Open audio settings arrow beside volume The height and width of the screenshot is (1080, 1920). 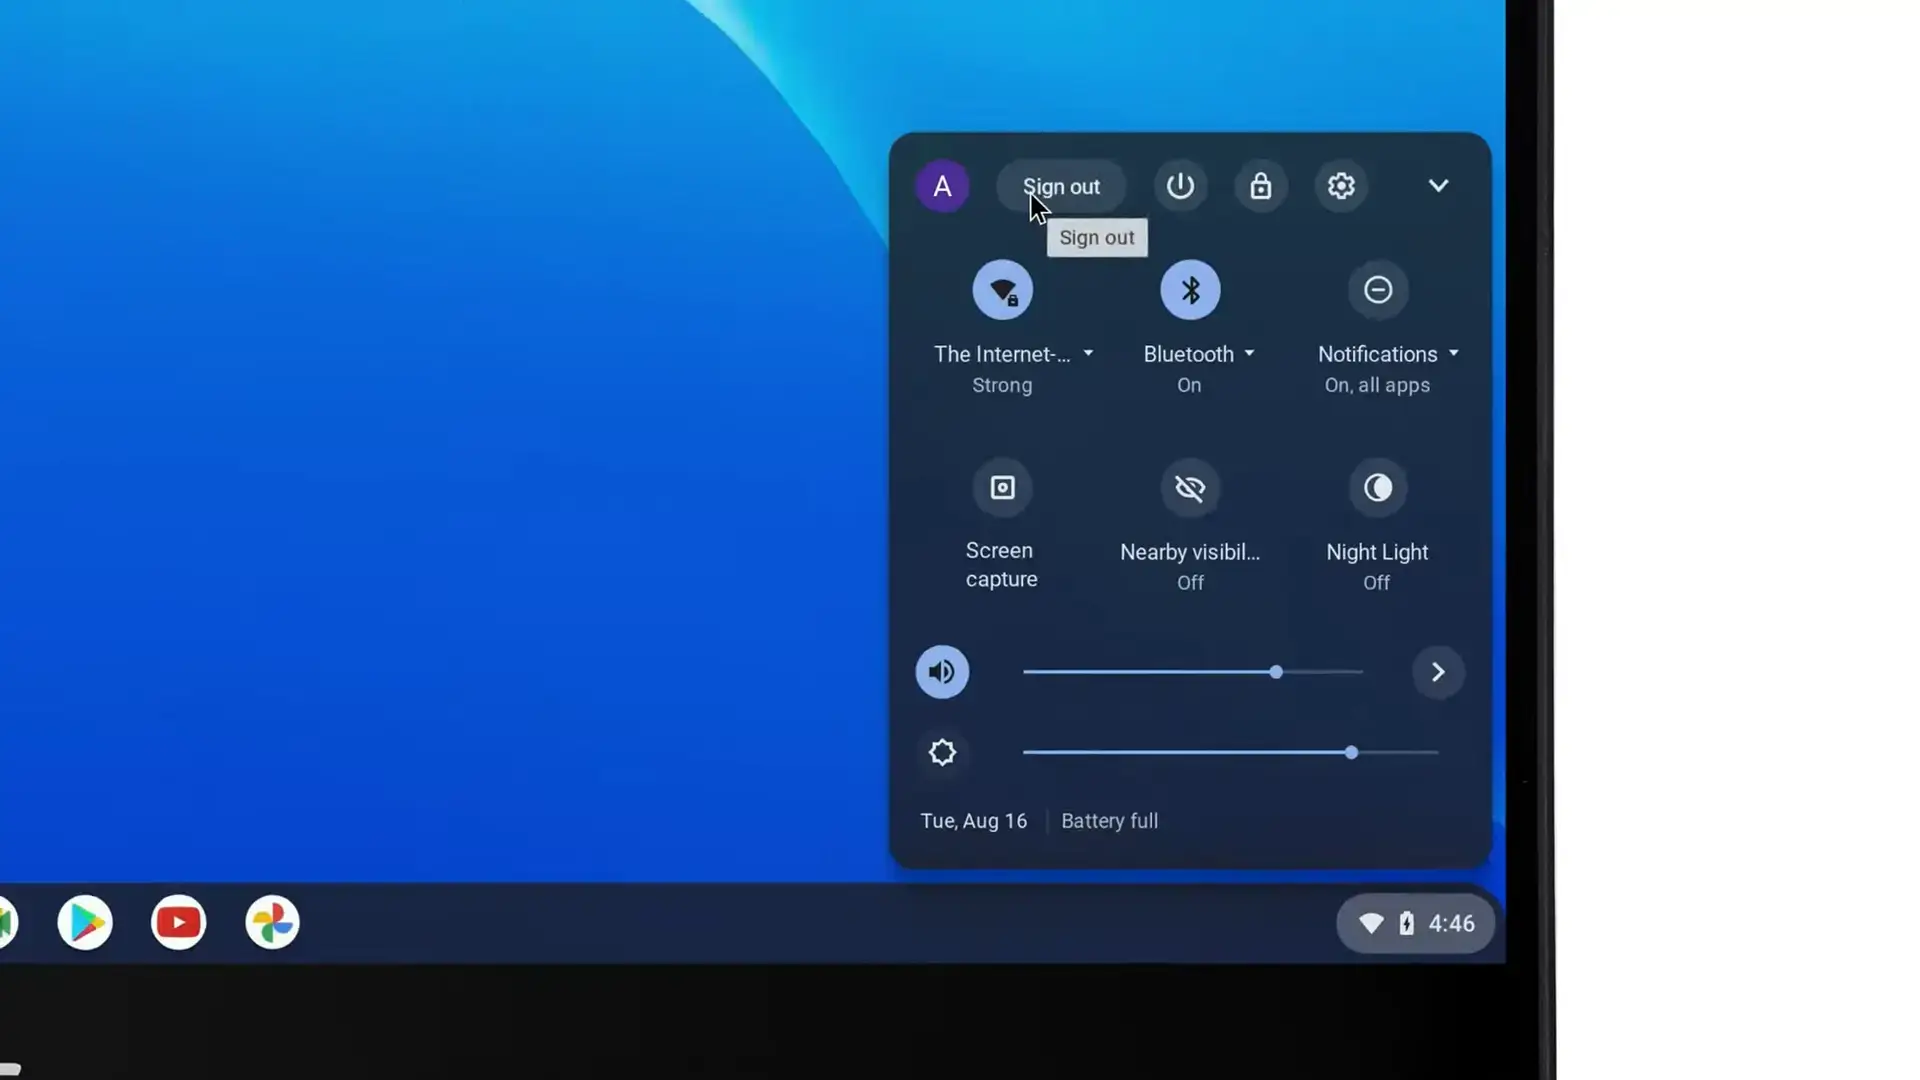tap(1438, 672)
